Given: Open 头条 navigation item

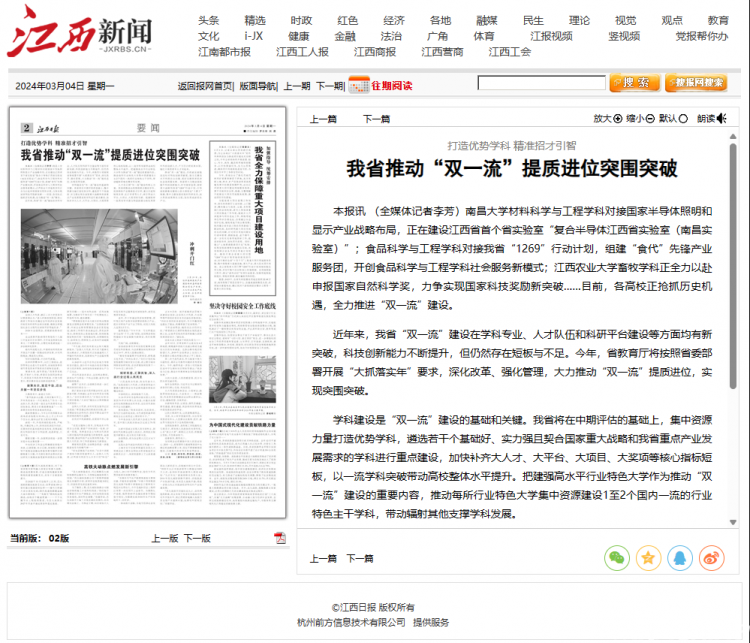Looking at the screenshot, I should pyautogui.click(x=209, y=21).
